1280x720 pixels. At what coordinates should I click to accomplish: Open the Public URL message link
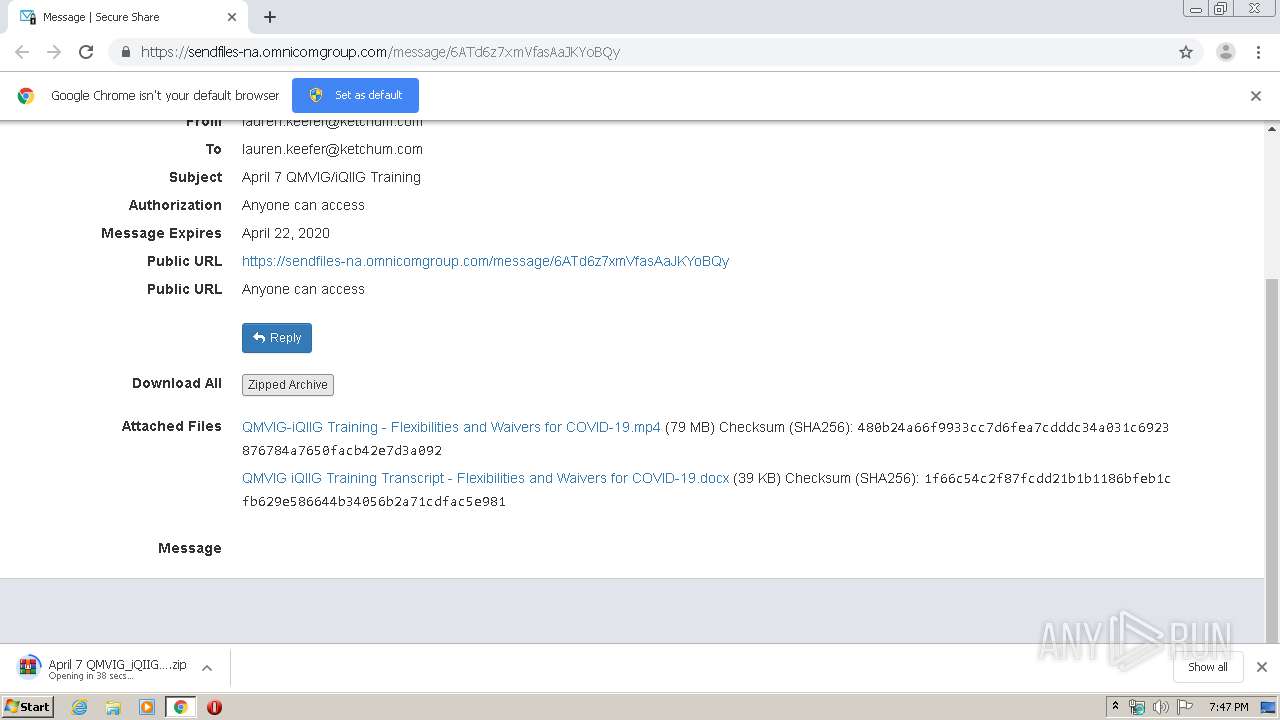pos(485,261)
